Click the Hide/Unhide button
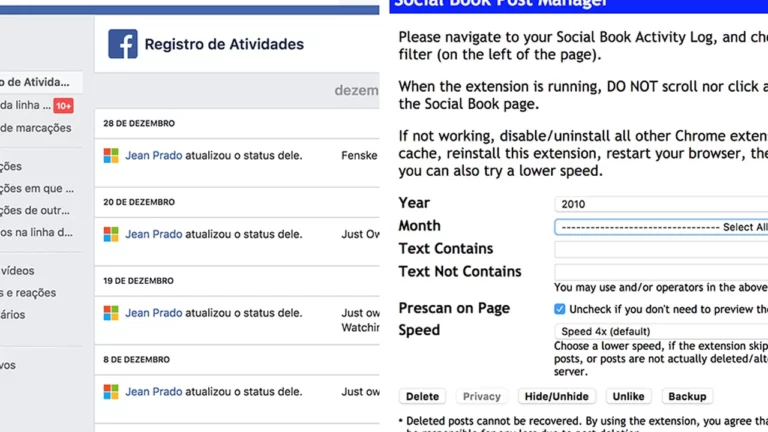This screenshot has width=768, height=432. (x=556, y=396)
